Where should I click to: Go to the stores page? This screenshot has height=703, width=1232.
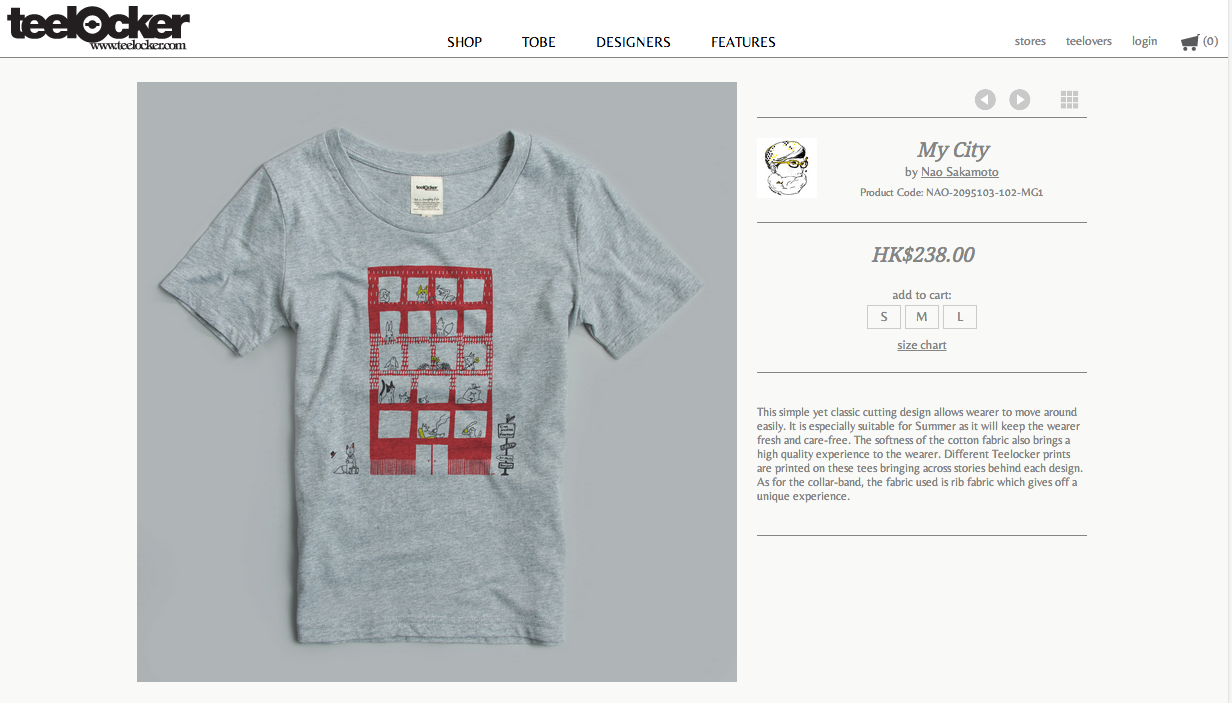(1030, 41)
